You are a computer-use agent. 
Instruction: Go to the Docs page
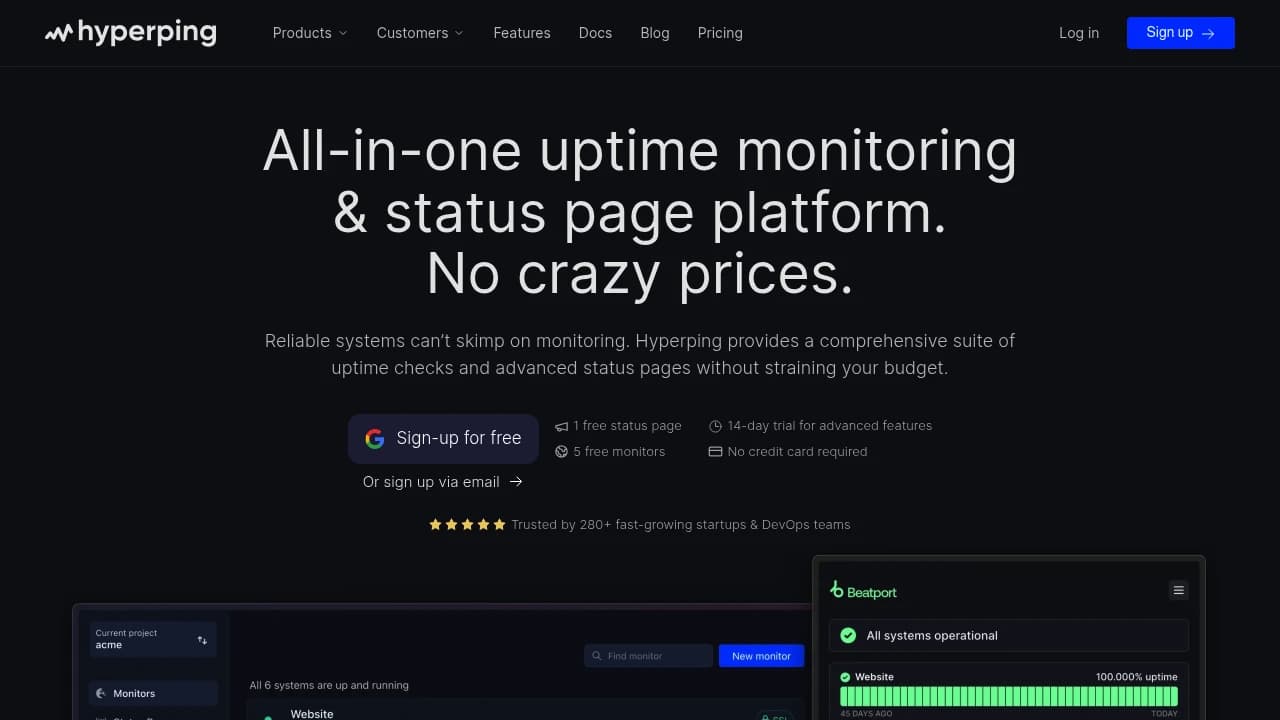click(595, 33)
